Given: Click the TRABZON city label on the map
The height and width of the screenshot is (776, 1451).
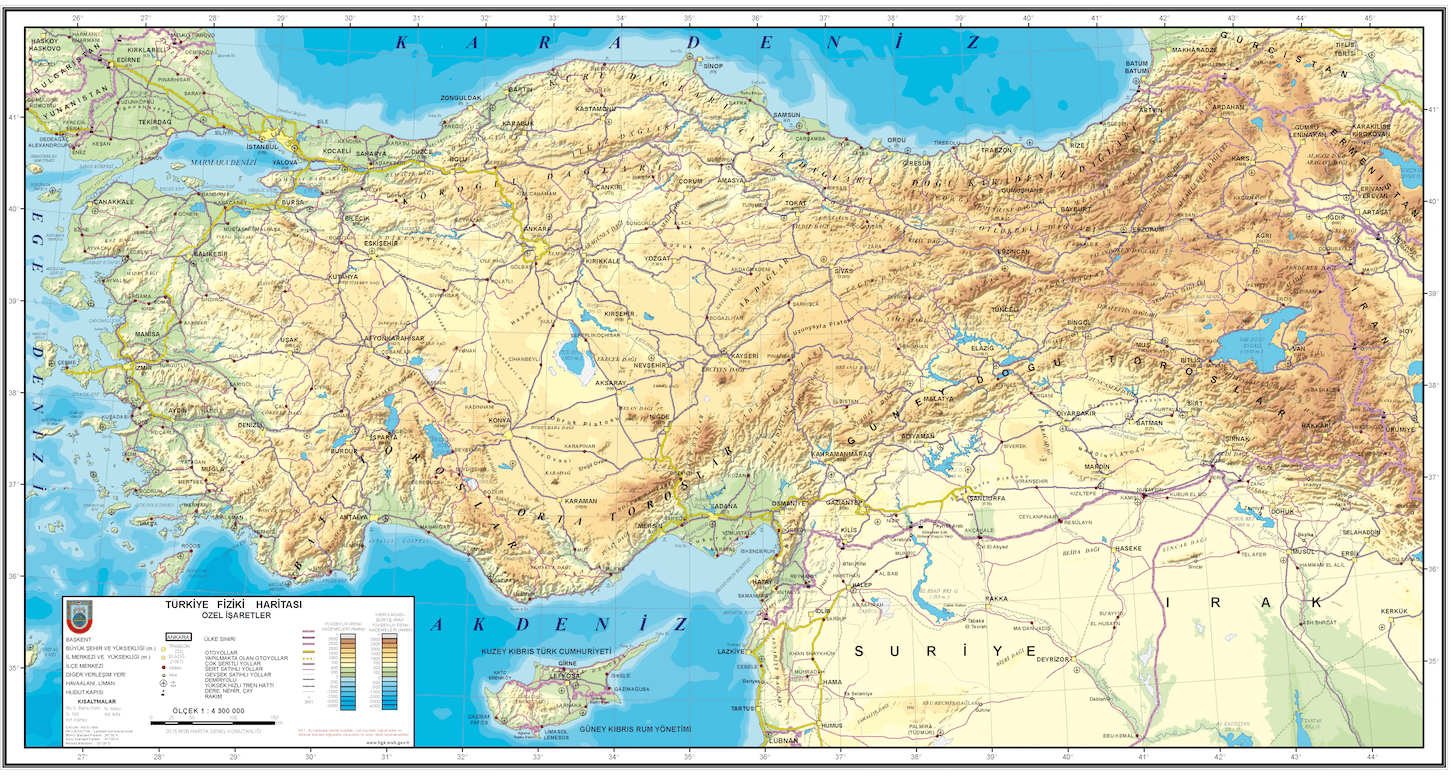Looking at the screenshot, I should coord(997,150).
